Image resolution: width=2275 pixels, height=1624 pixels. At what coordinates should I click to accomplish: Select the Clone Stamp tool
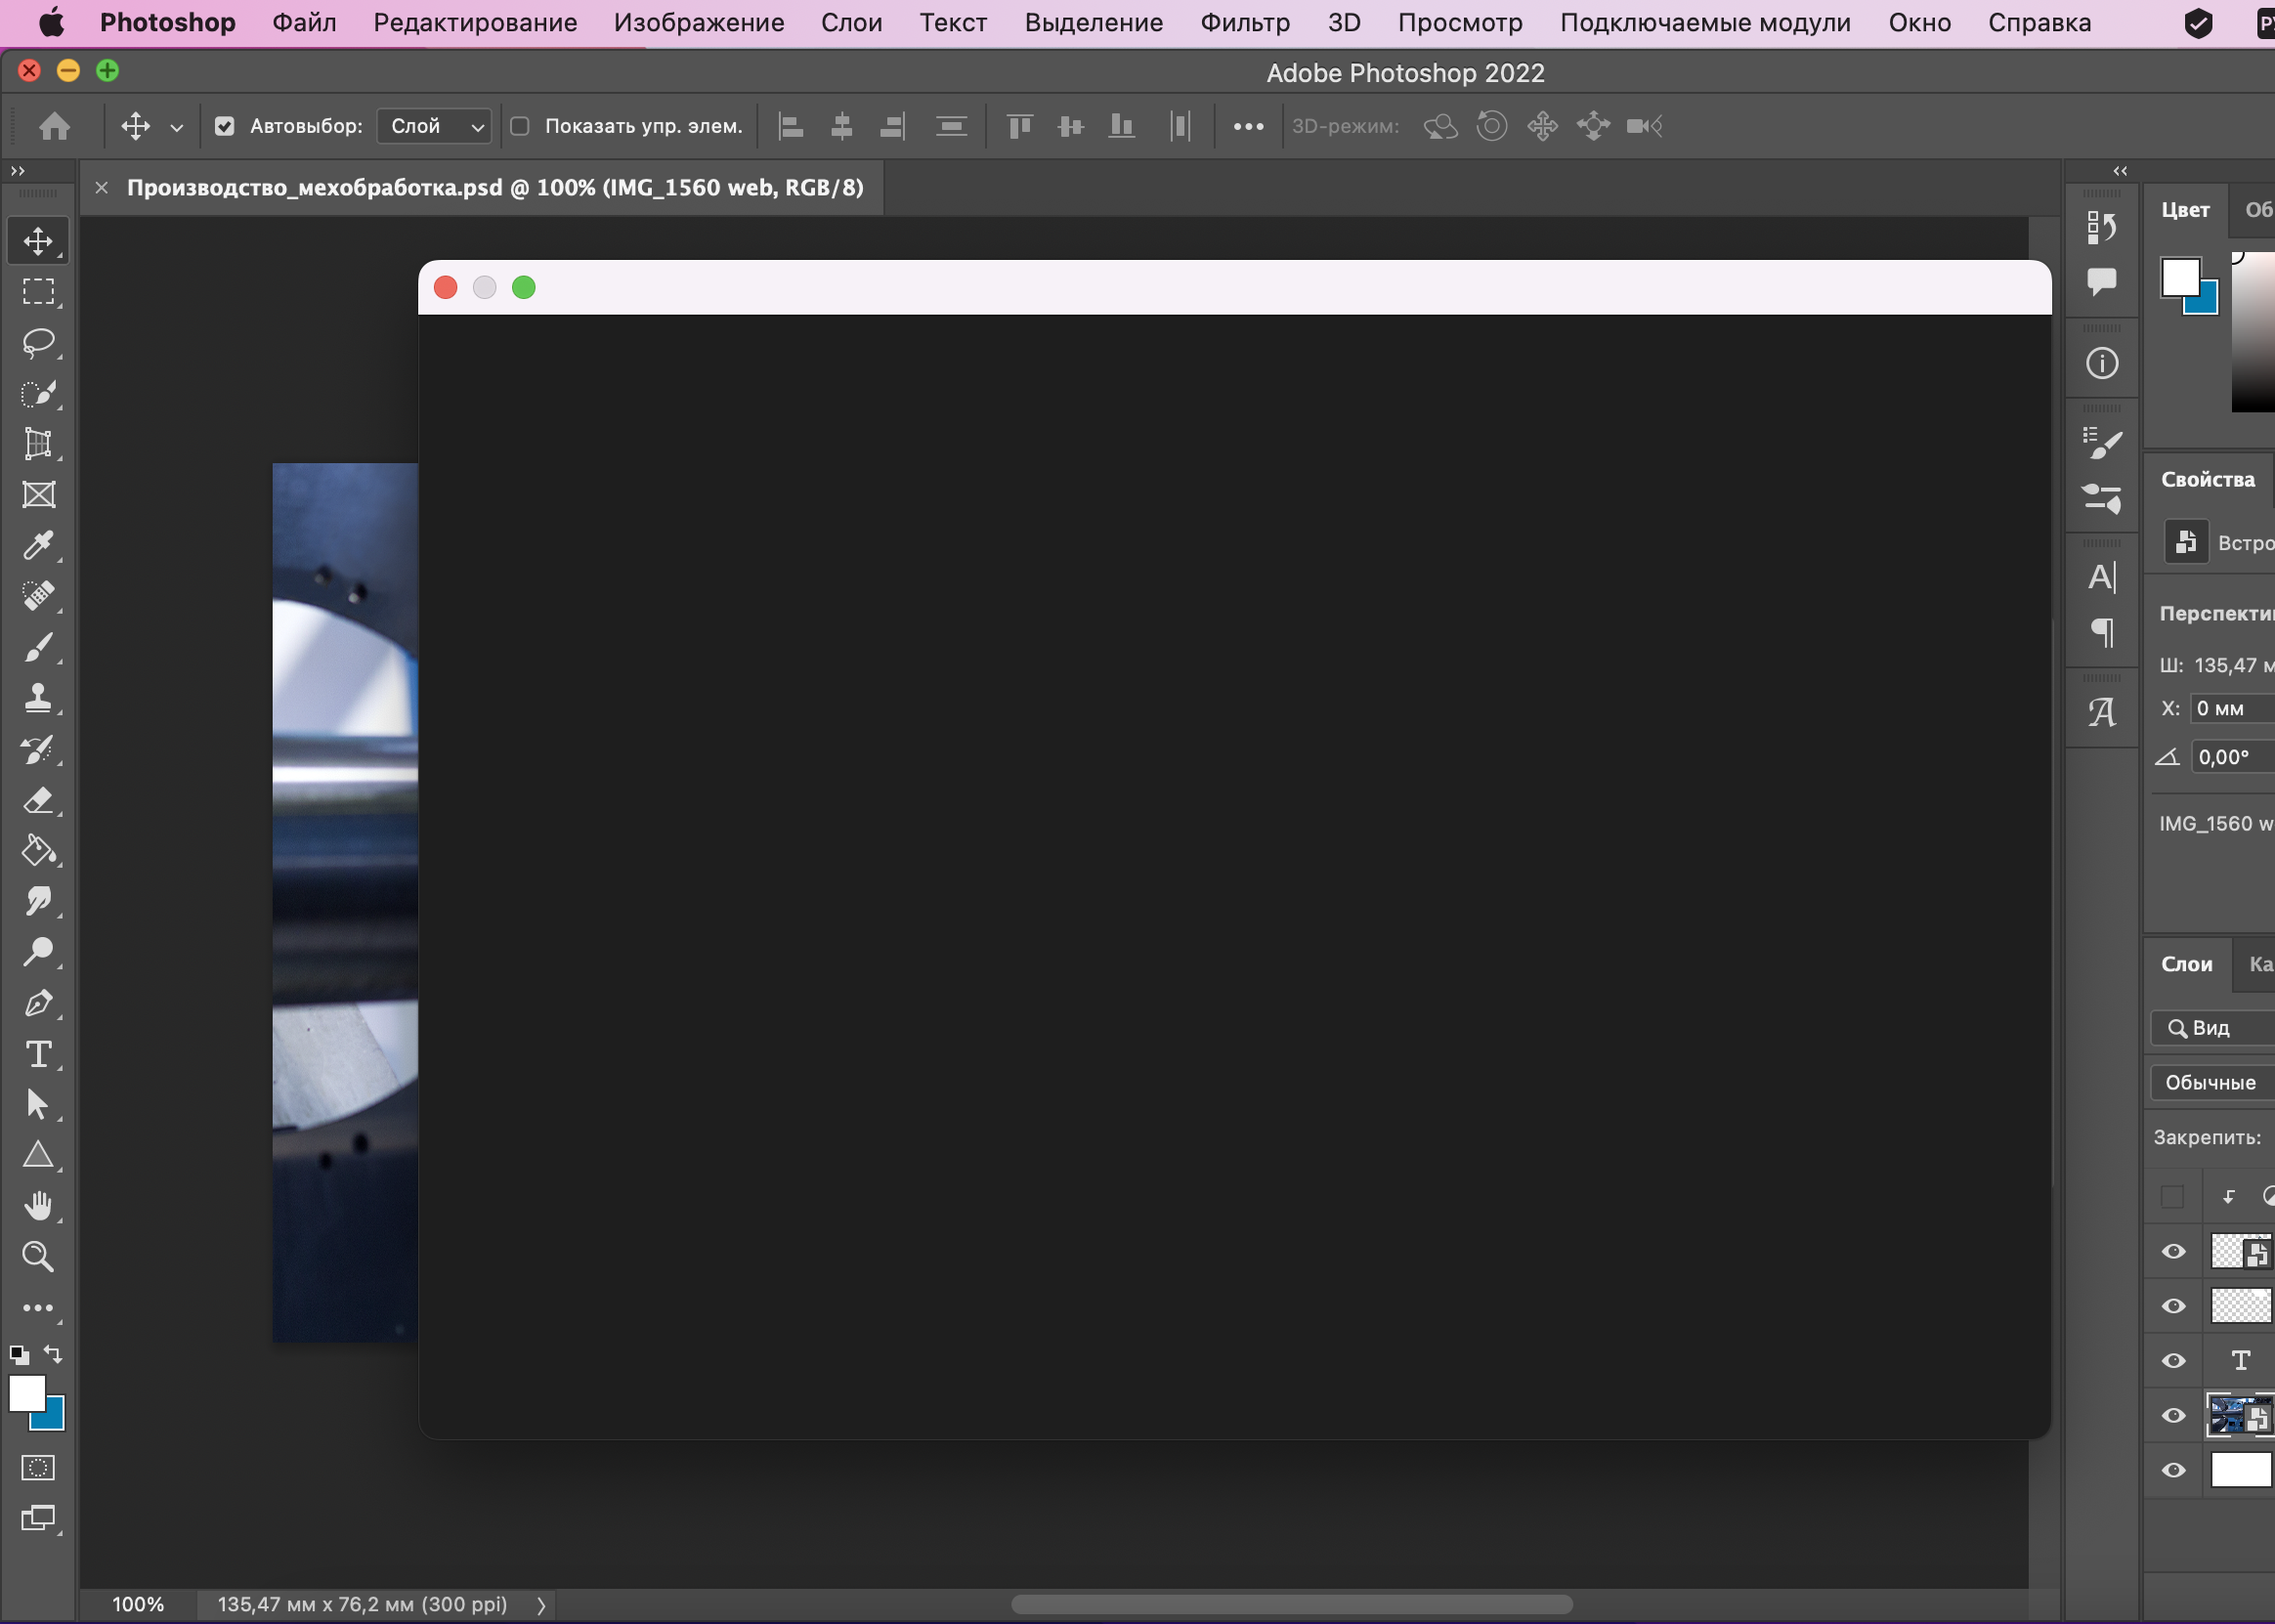coord(38,698)
